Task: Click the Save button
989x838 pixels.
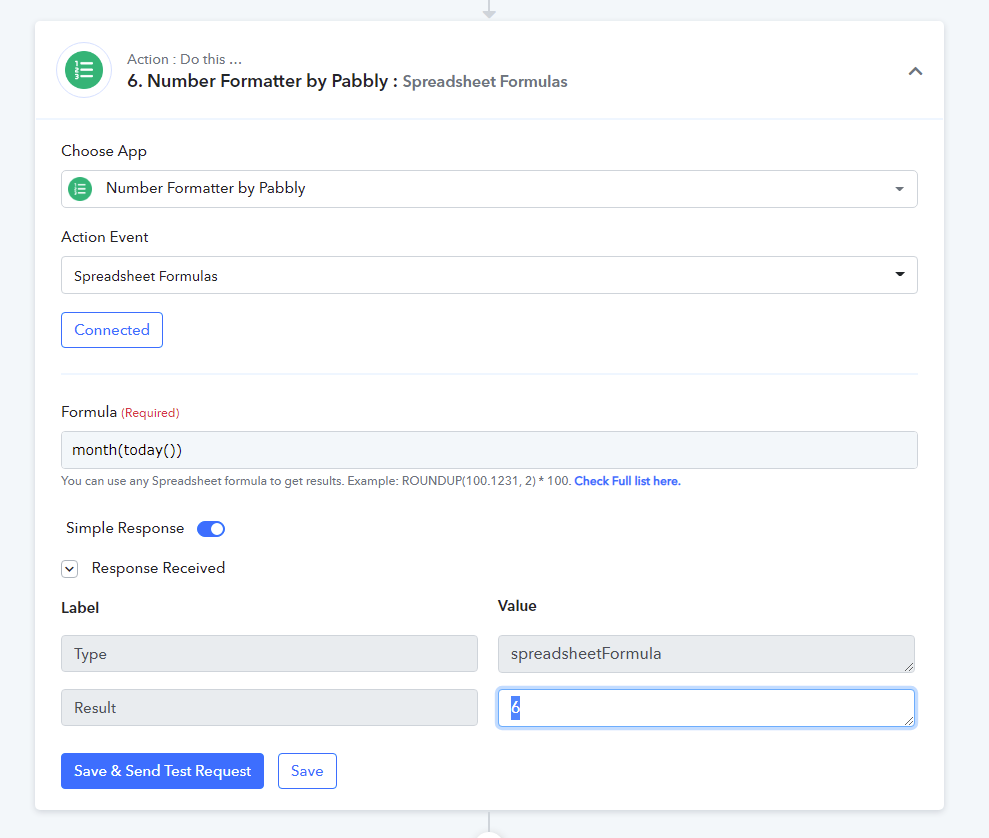Action: point(307,771)
